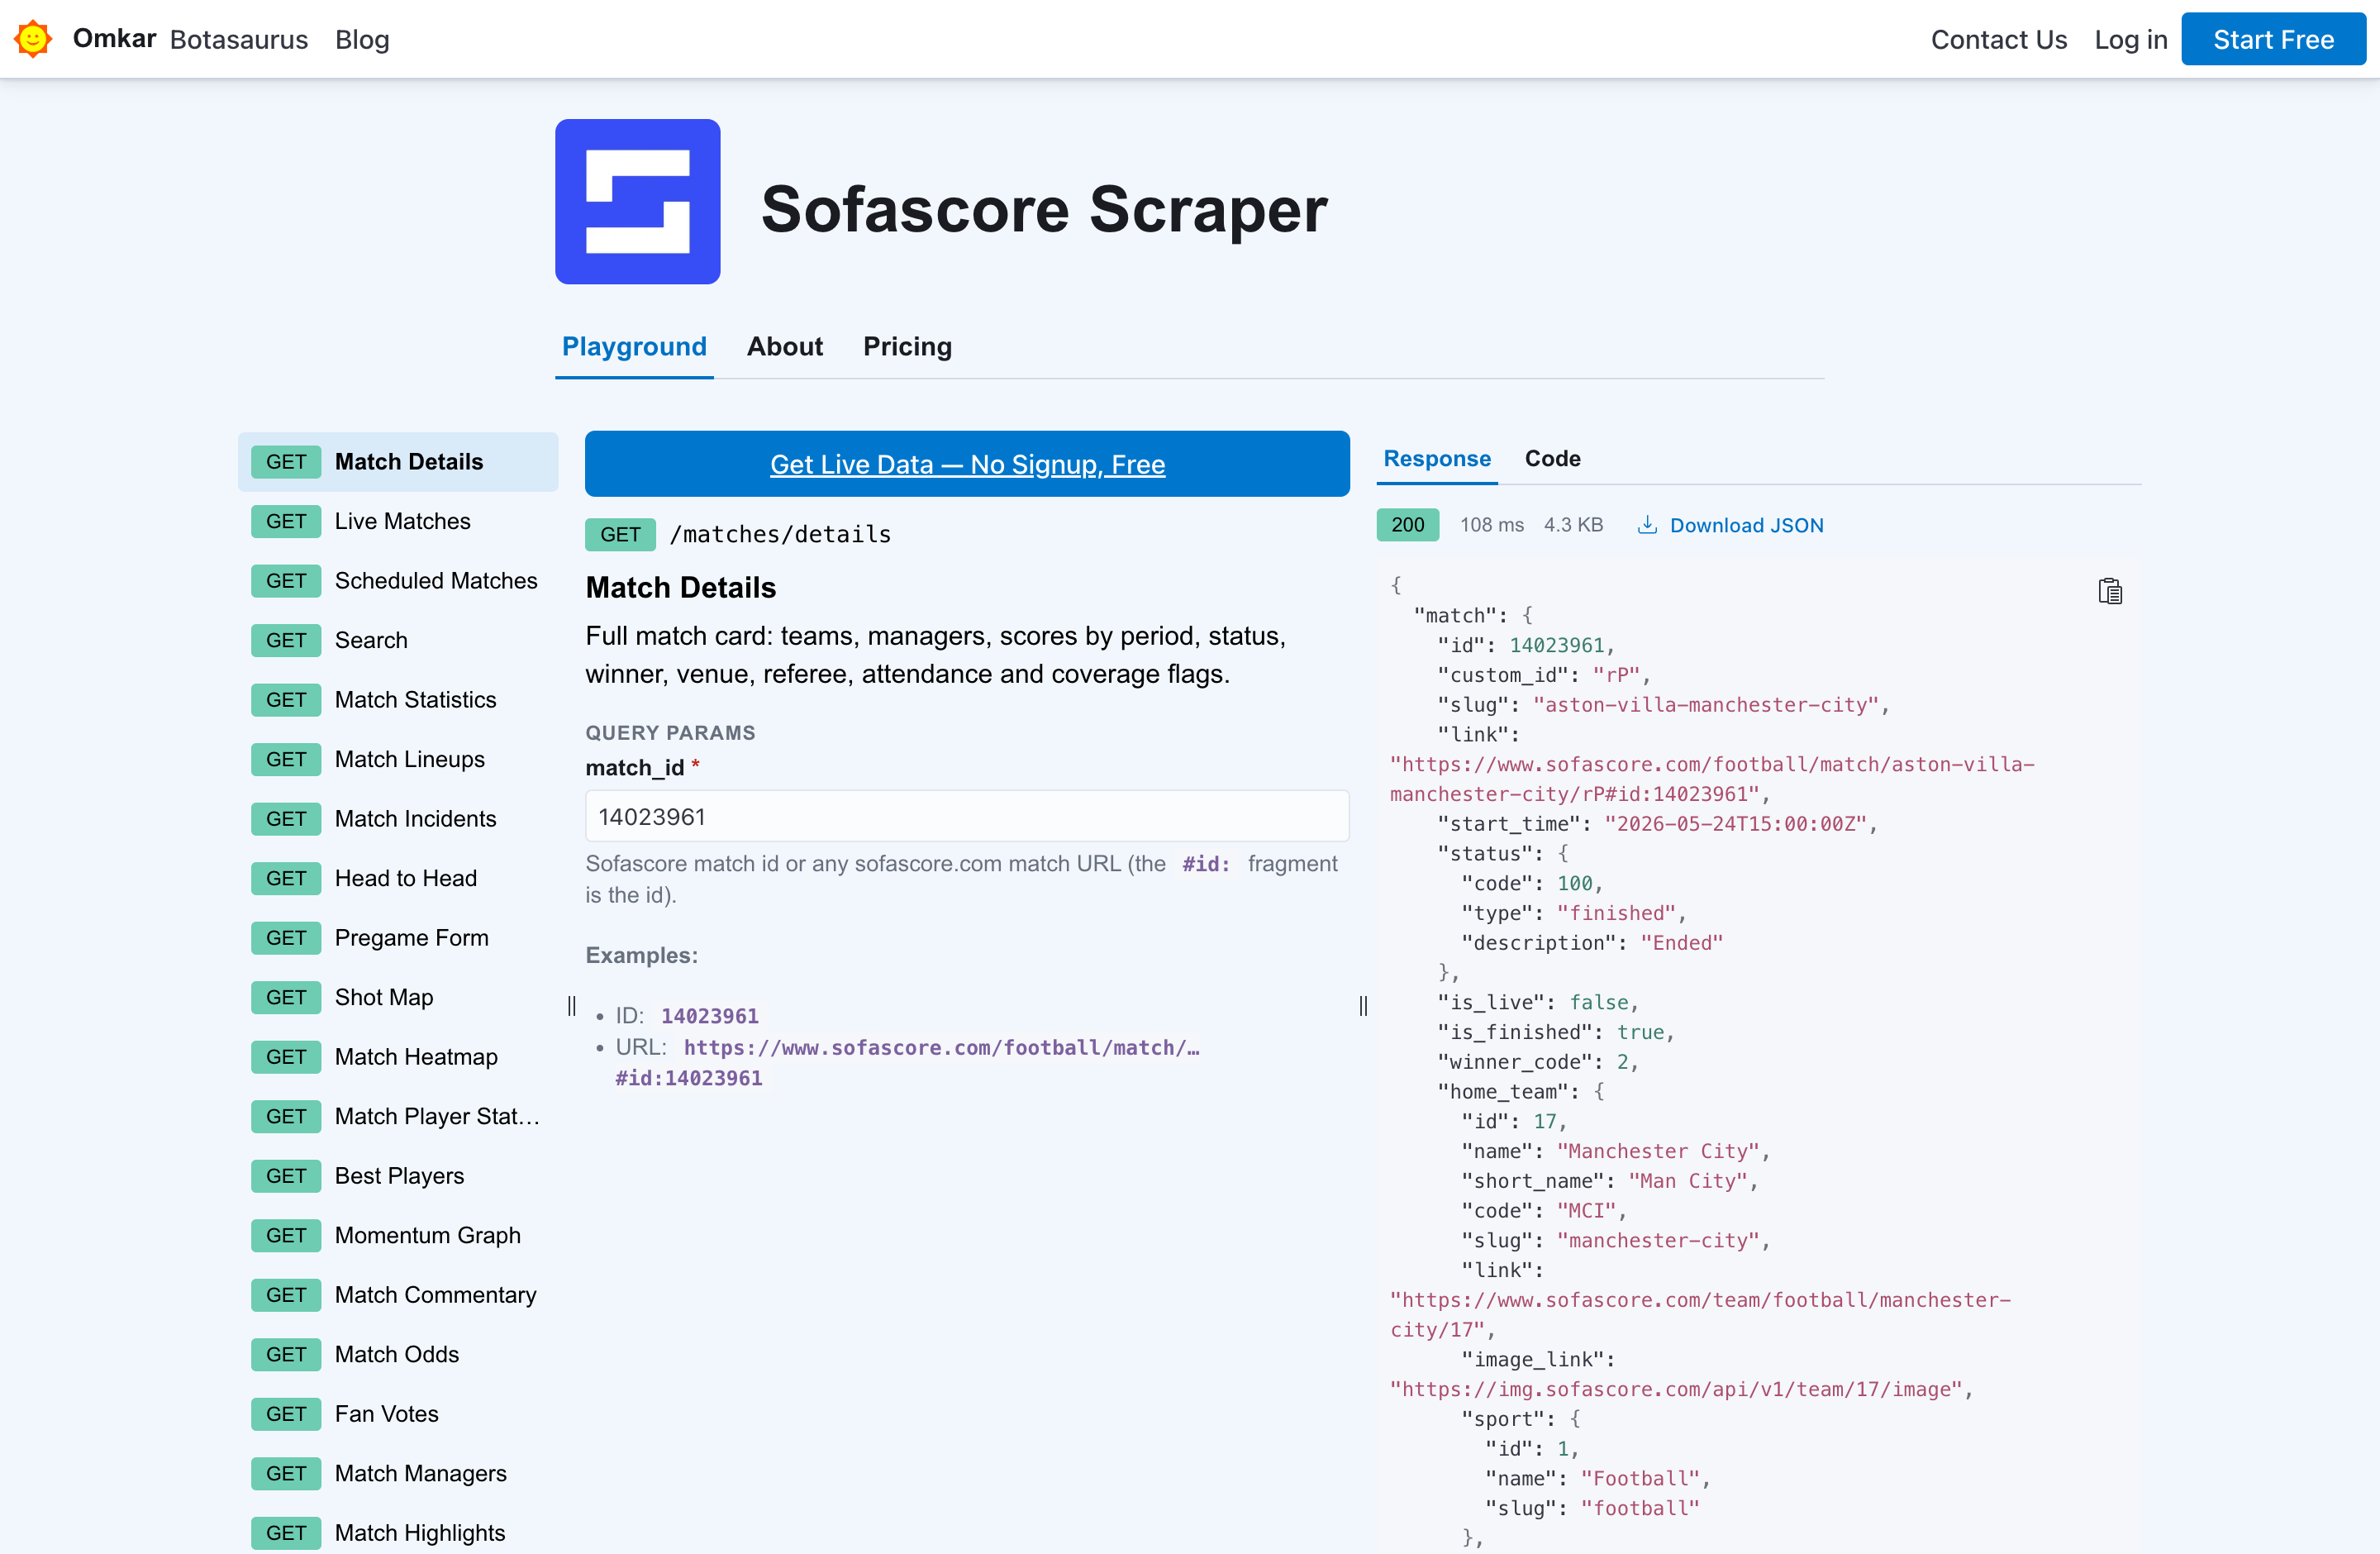Select Match Player Stat… endpoint
This screenshot has height=1554, width=2380.
(398, 1116)
